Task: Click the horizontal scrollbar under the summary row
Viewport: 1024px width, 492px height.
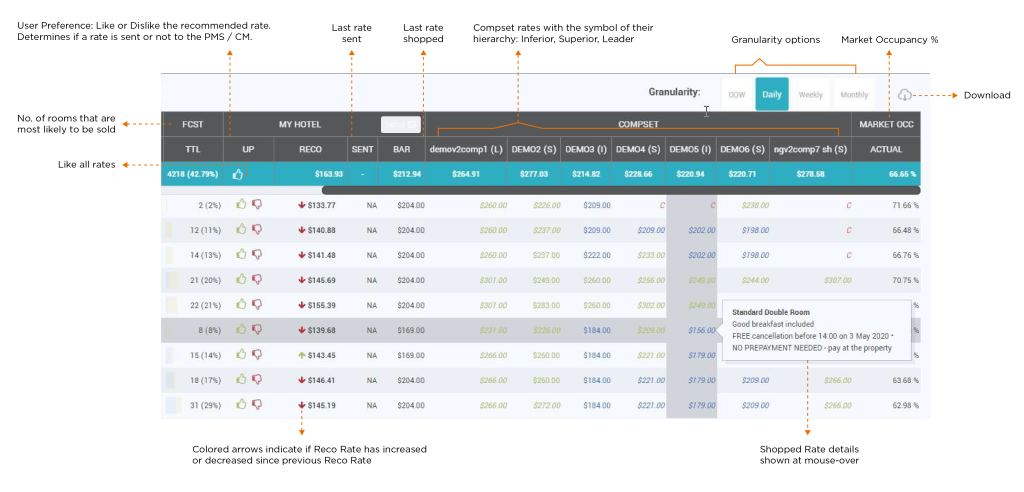Action: pyautogui.click(x=621, y=190)
